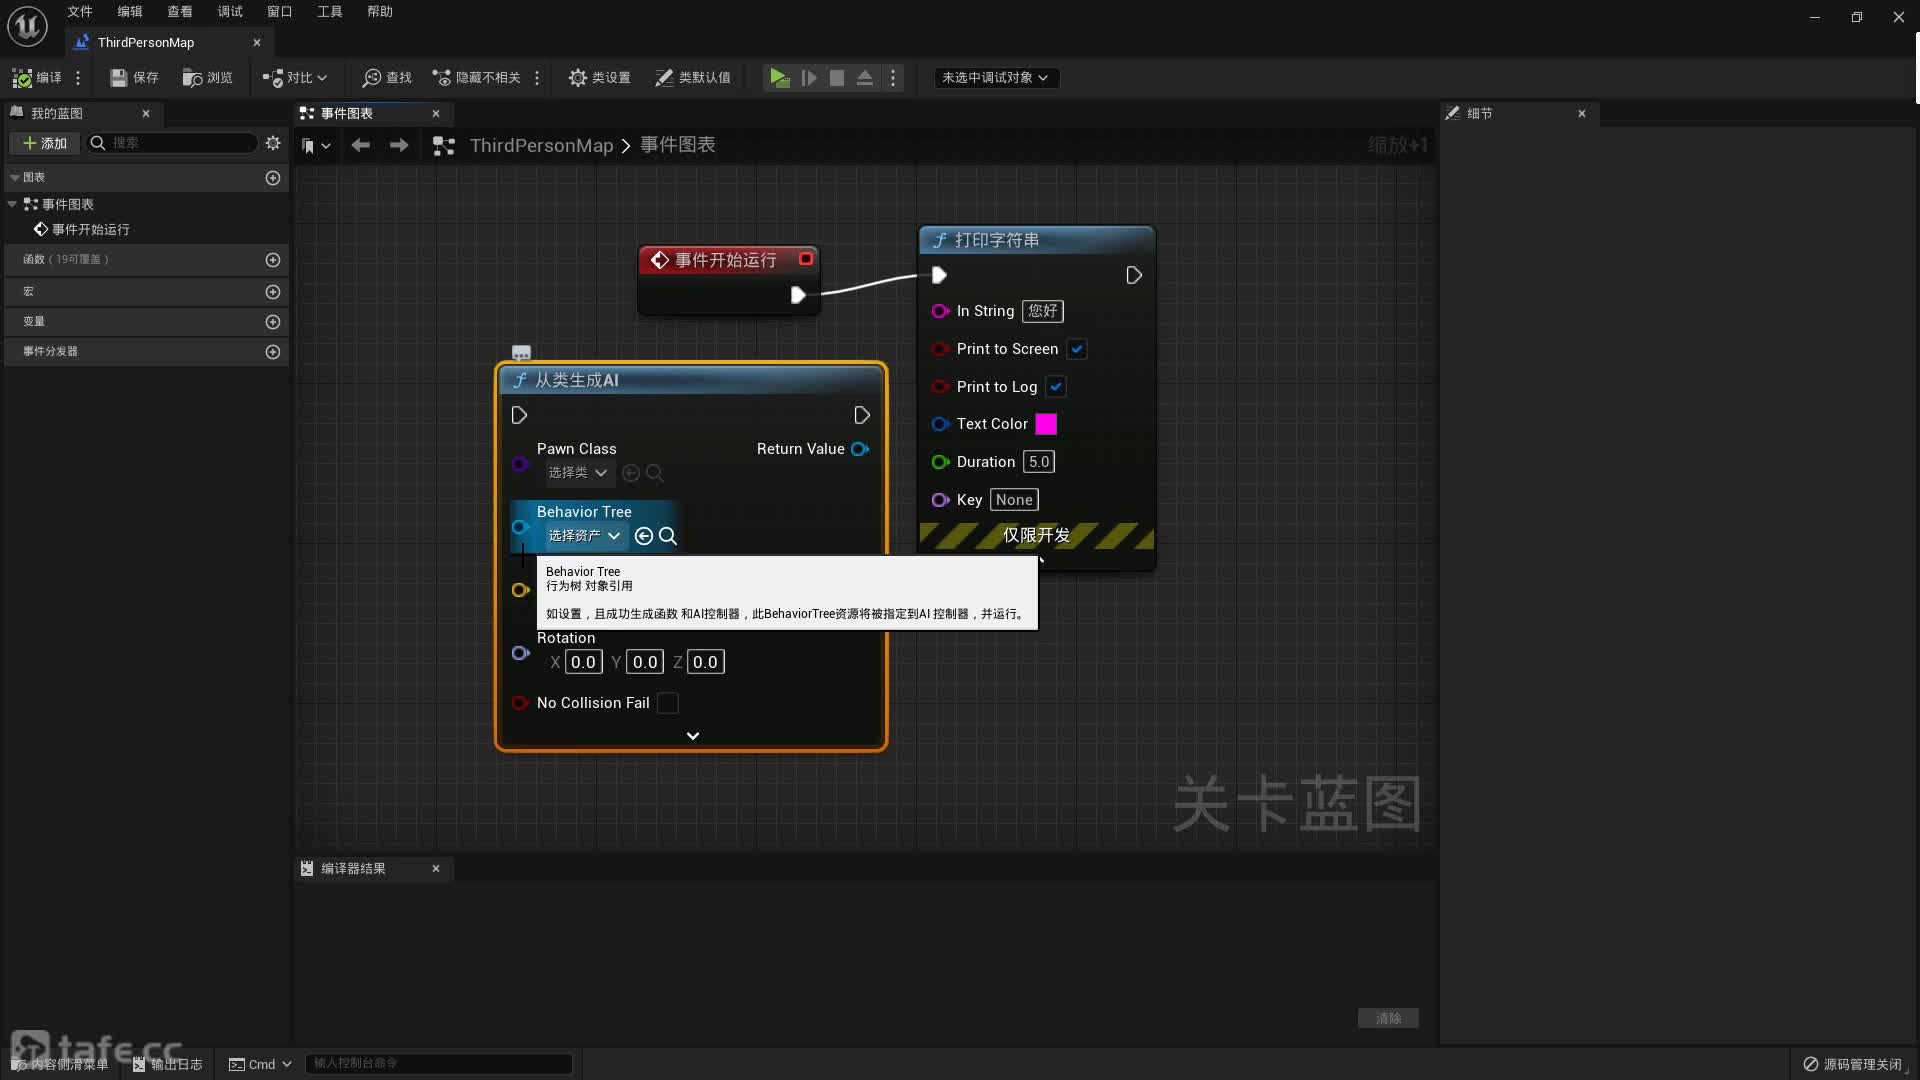This screenshot has width=1920, height=1080.
Task: Save the blueprint with Save button
Action: tap(134, 77)
